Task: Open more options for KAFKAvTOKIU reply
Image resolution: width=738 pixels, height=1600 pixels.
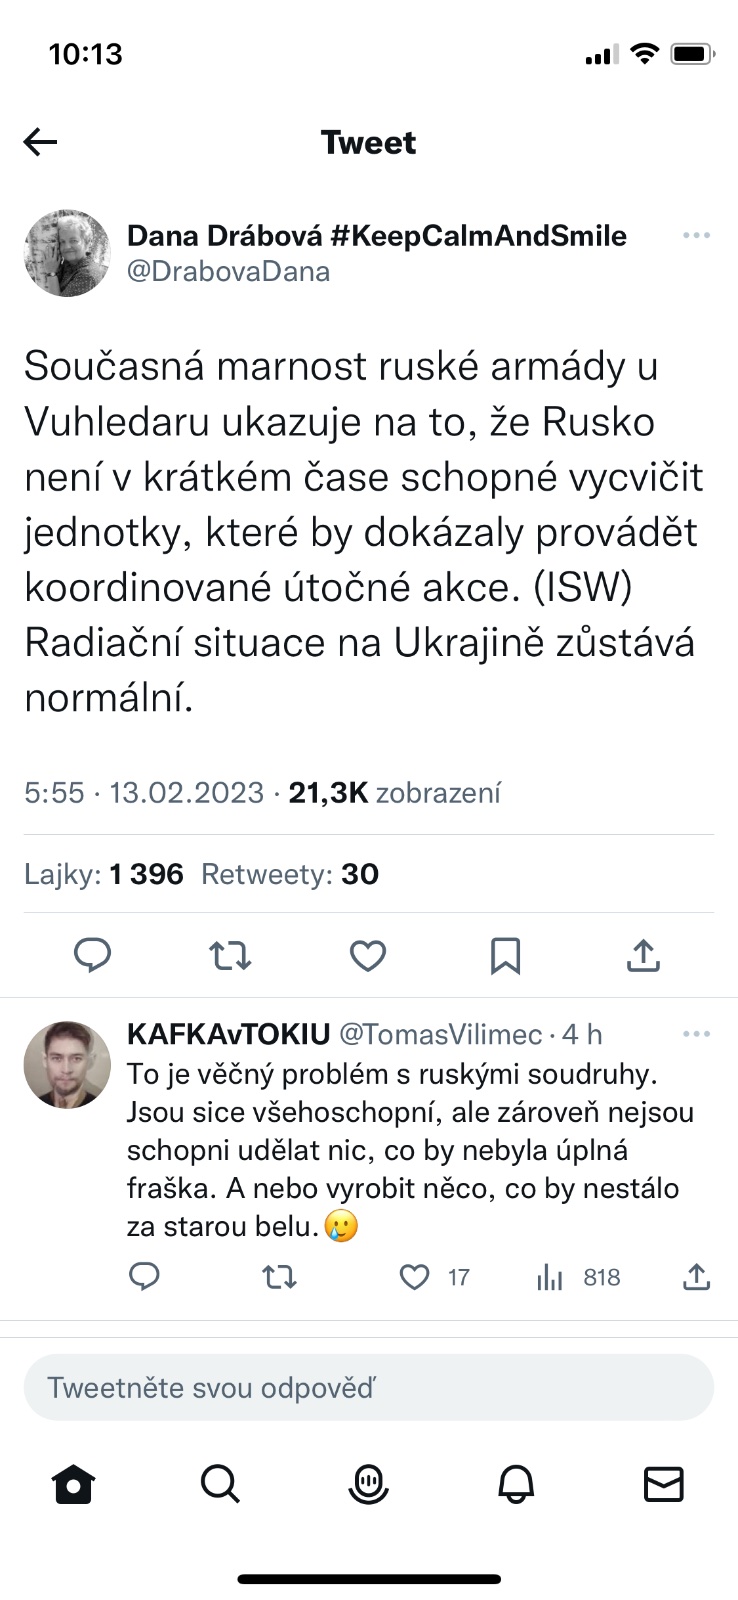Action: (696, 1034)
